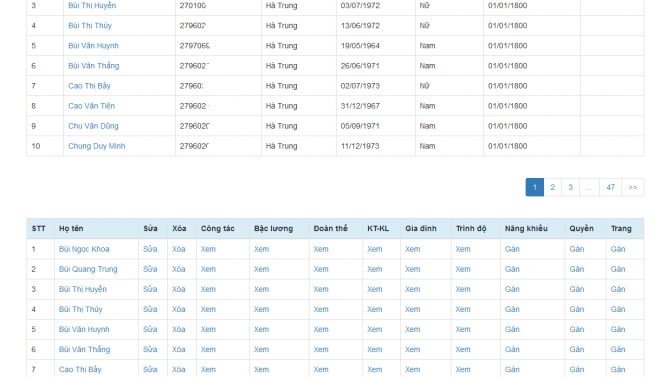Click Xóa for Bùi Ngọc Khoa
Viewport: 670px width, 377px height.
pyautogui.click(x=179, y=249)
